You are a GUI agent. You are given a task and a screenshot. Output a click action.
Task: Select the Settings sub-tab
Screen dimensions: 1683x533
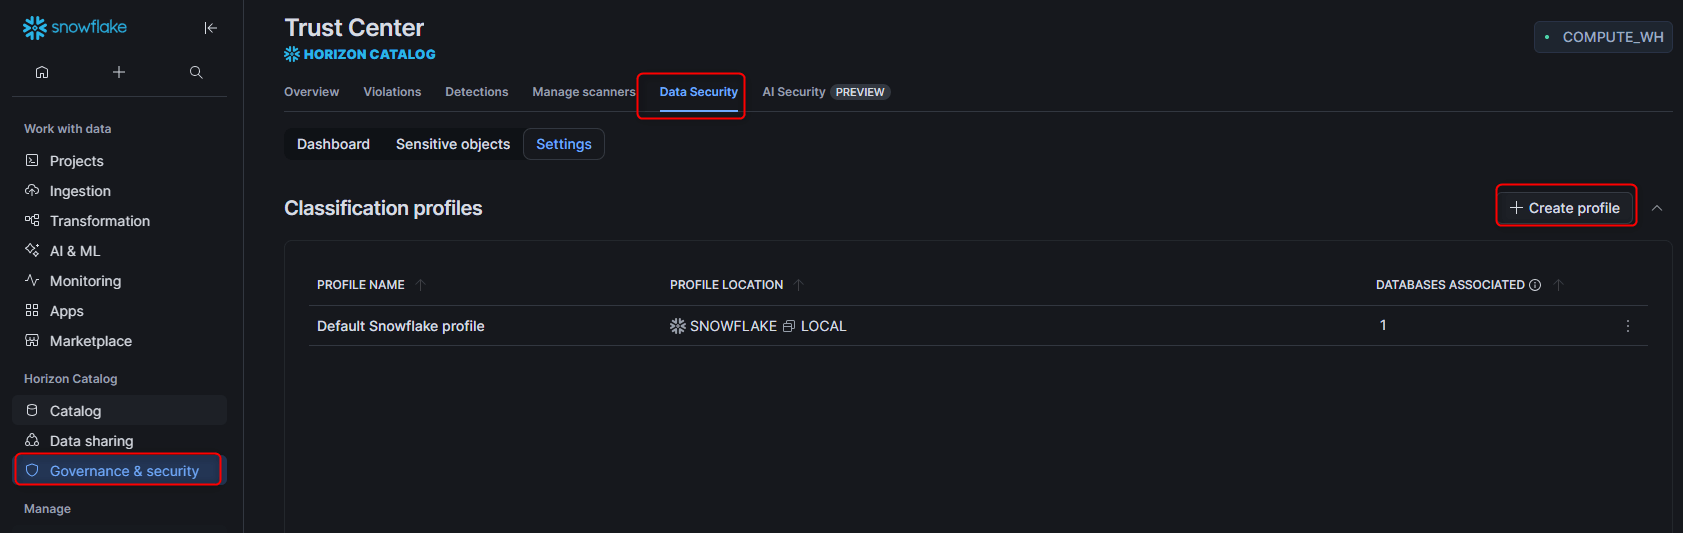pyautogui.click(x=564, y=144)
